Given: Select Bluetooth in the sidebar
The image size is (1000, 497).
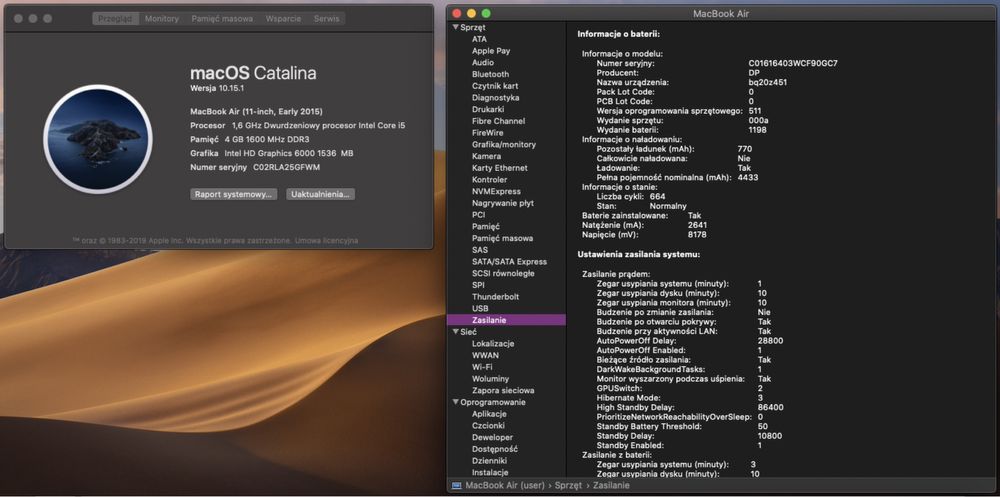Looking at the screenshot, I should 490,74.
